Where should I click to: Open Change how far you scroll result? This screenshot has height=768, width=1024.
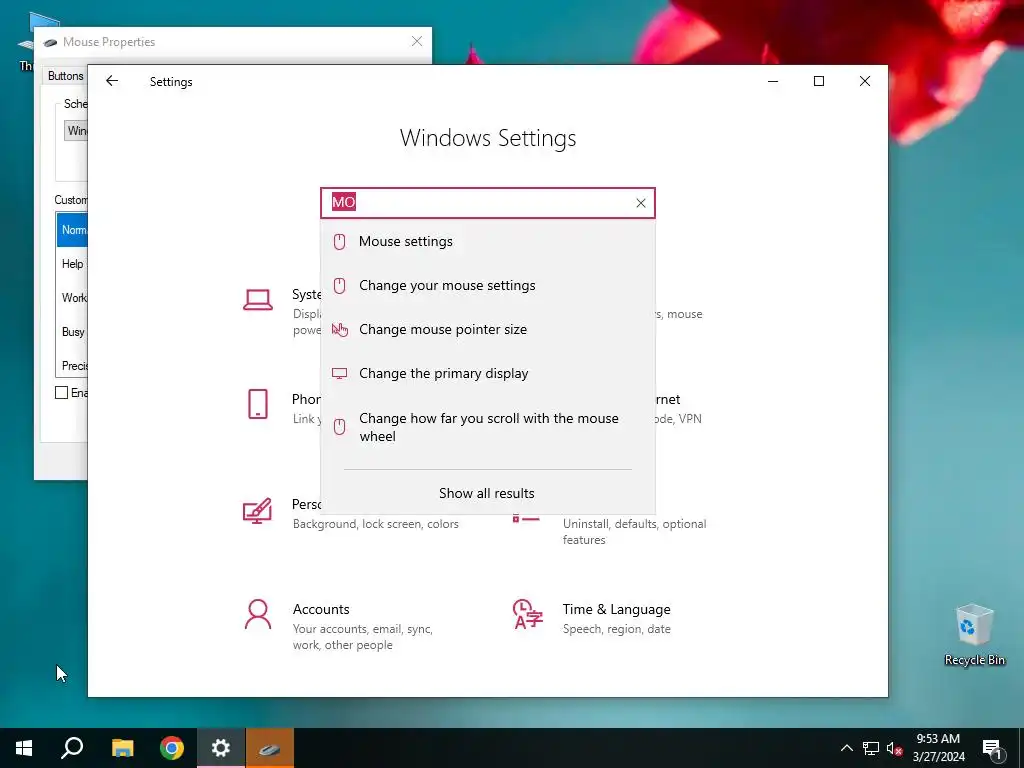(x=487, y=427)
